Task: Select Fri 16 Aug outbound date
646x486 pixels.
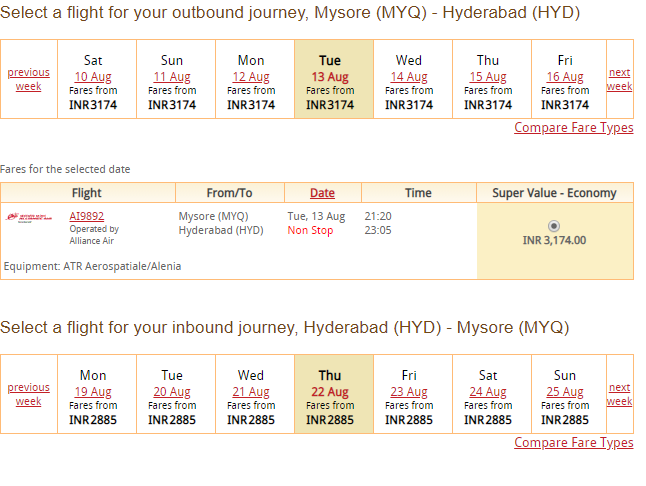Action: pyautogui.click(x=565, y=77)
